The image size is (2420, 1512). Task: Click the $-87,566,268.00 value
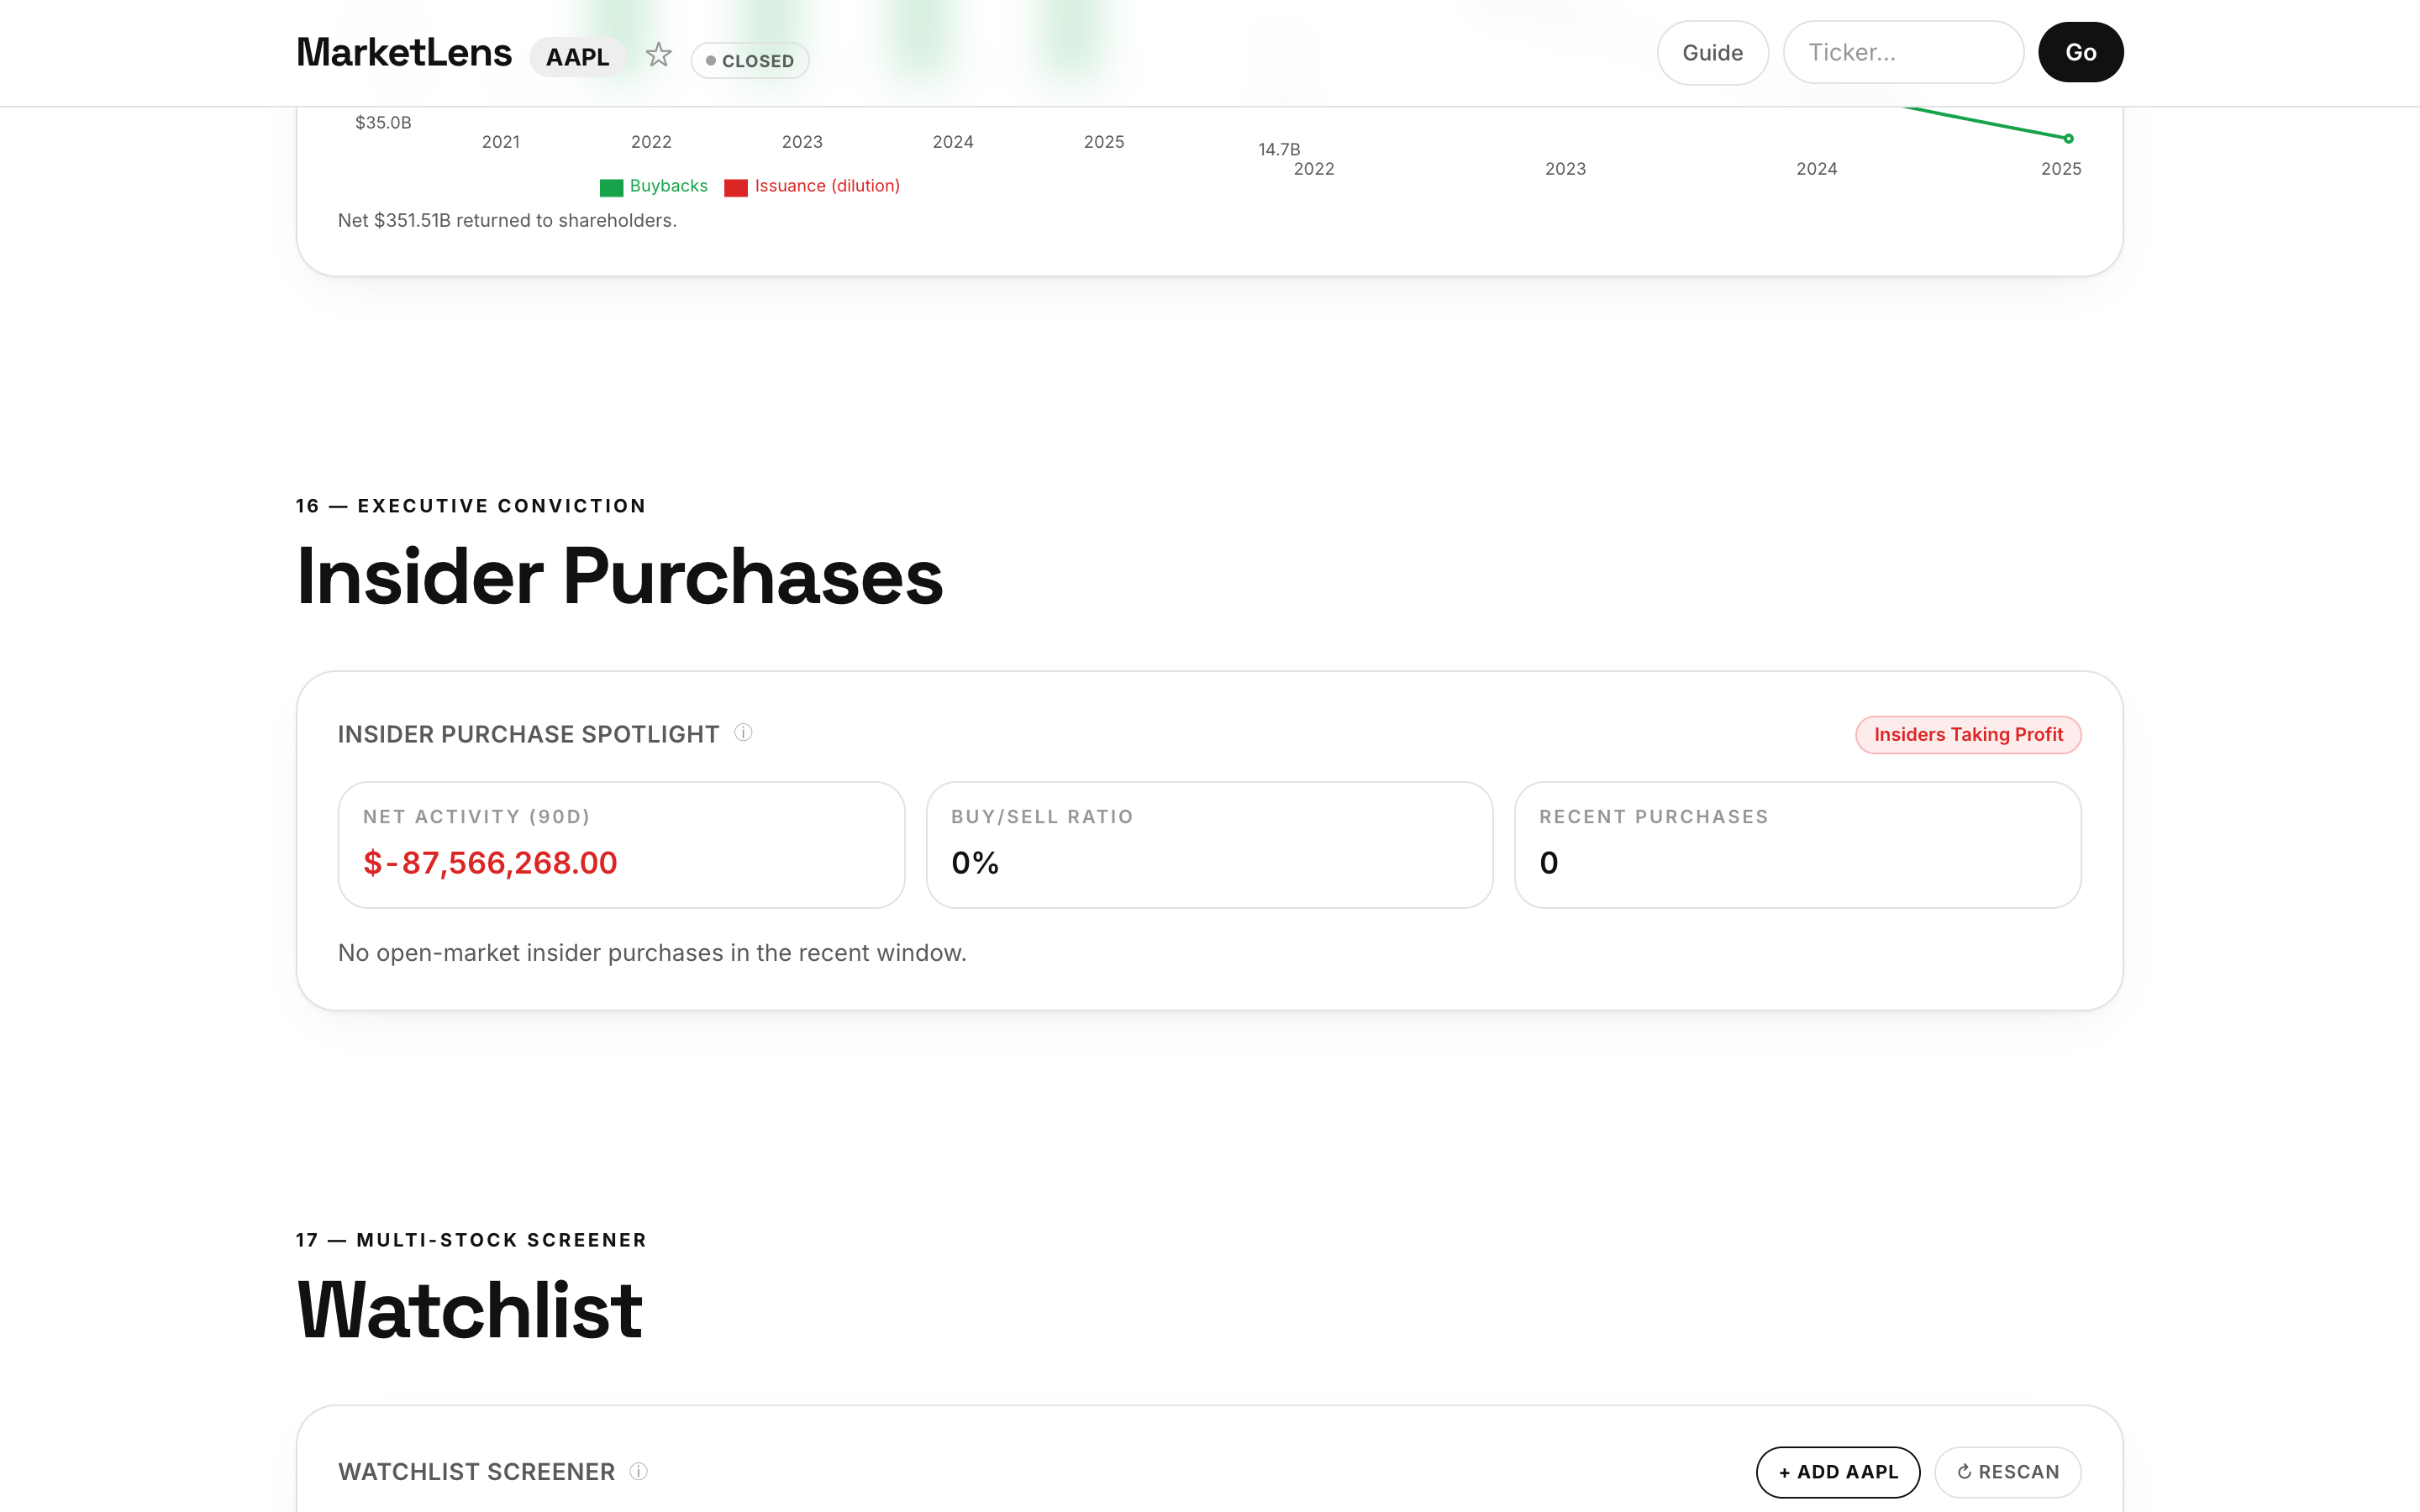pyautogui.click(x=490, y=863)
